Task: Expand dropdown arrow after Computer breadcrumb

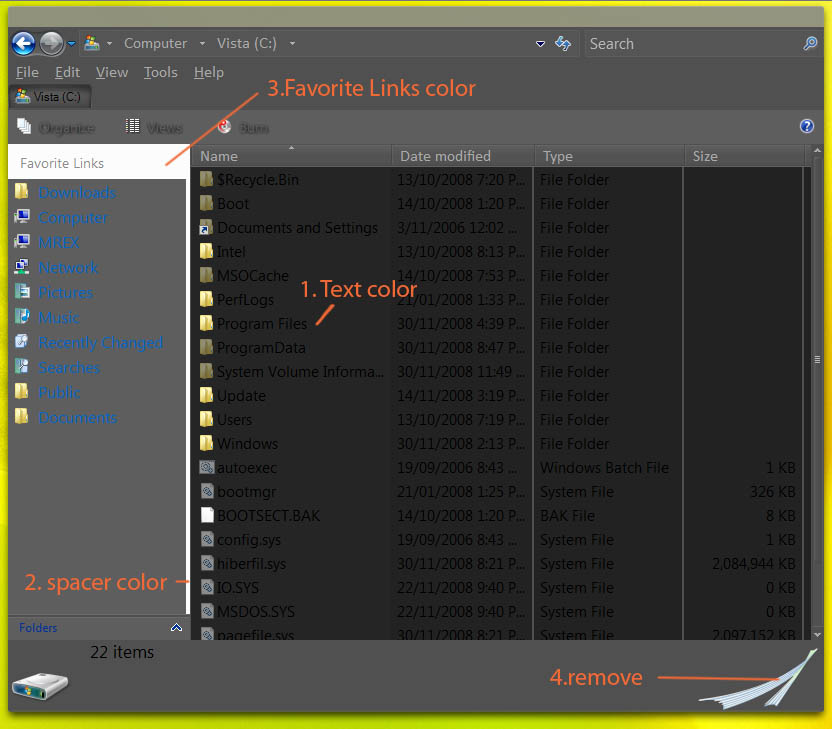Action: 202,44
